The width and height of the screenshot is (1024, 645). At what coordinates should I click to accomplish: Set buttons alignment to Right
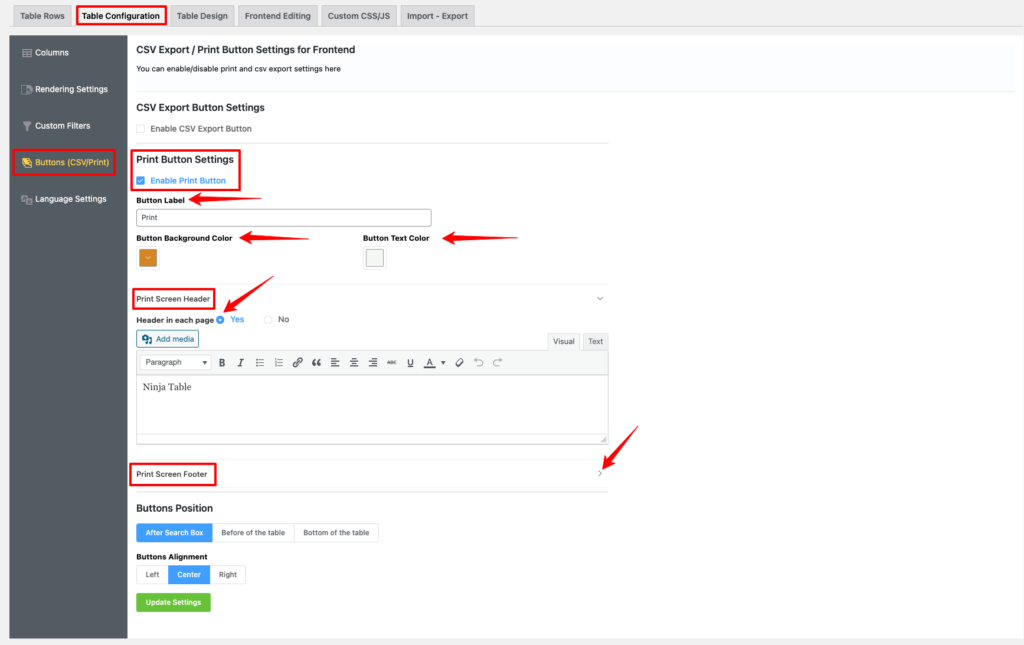pyautogui.click(x=228, y=574)
